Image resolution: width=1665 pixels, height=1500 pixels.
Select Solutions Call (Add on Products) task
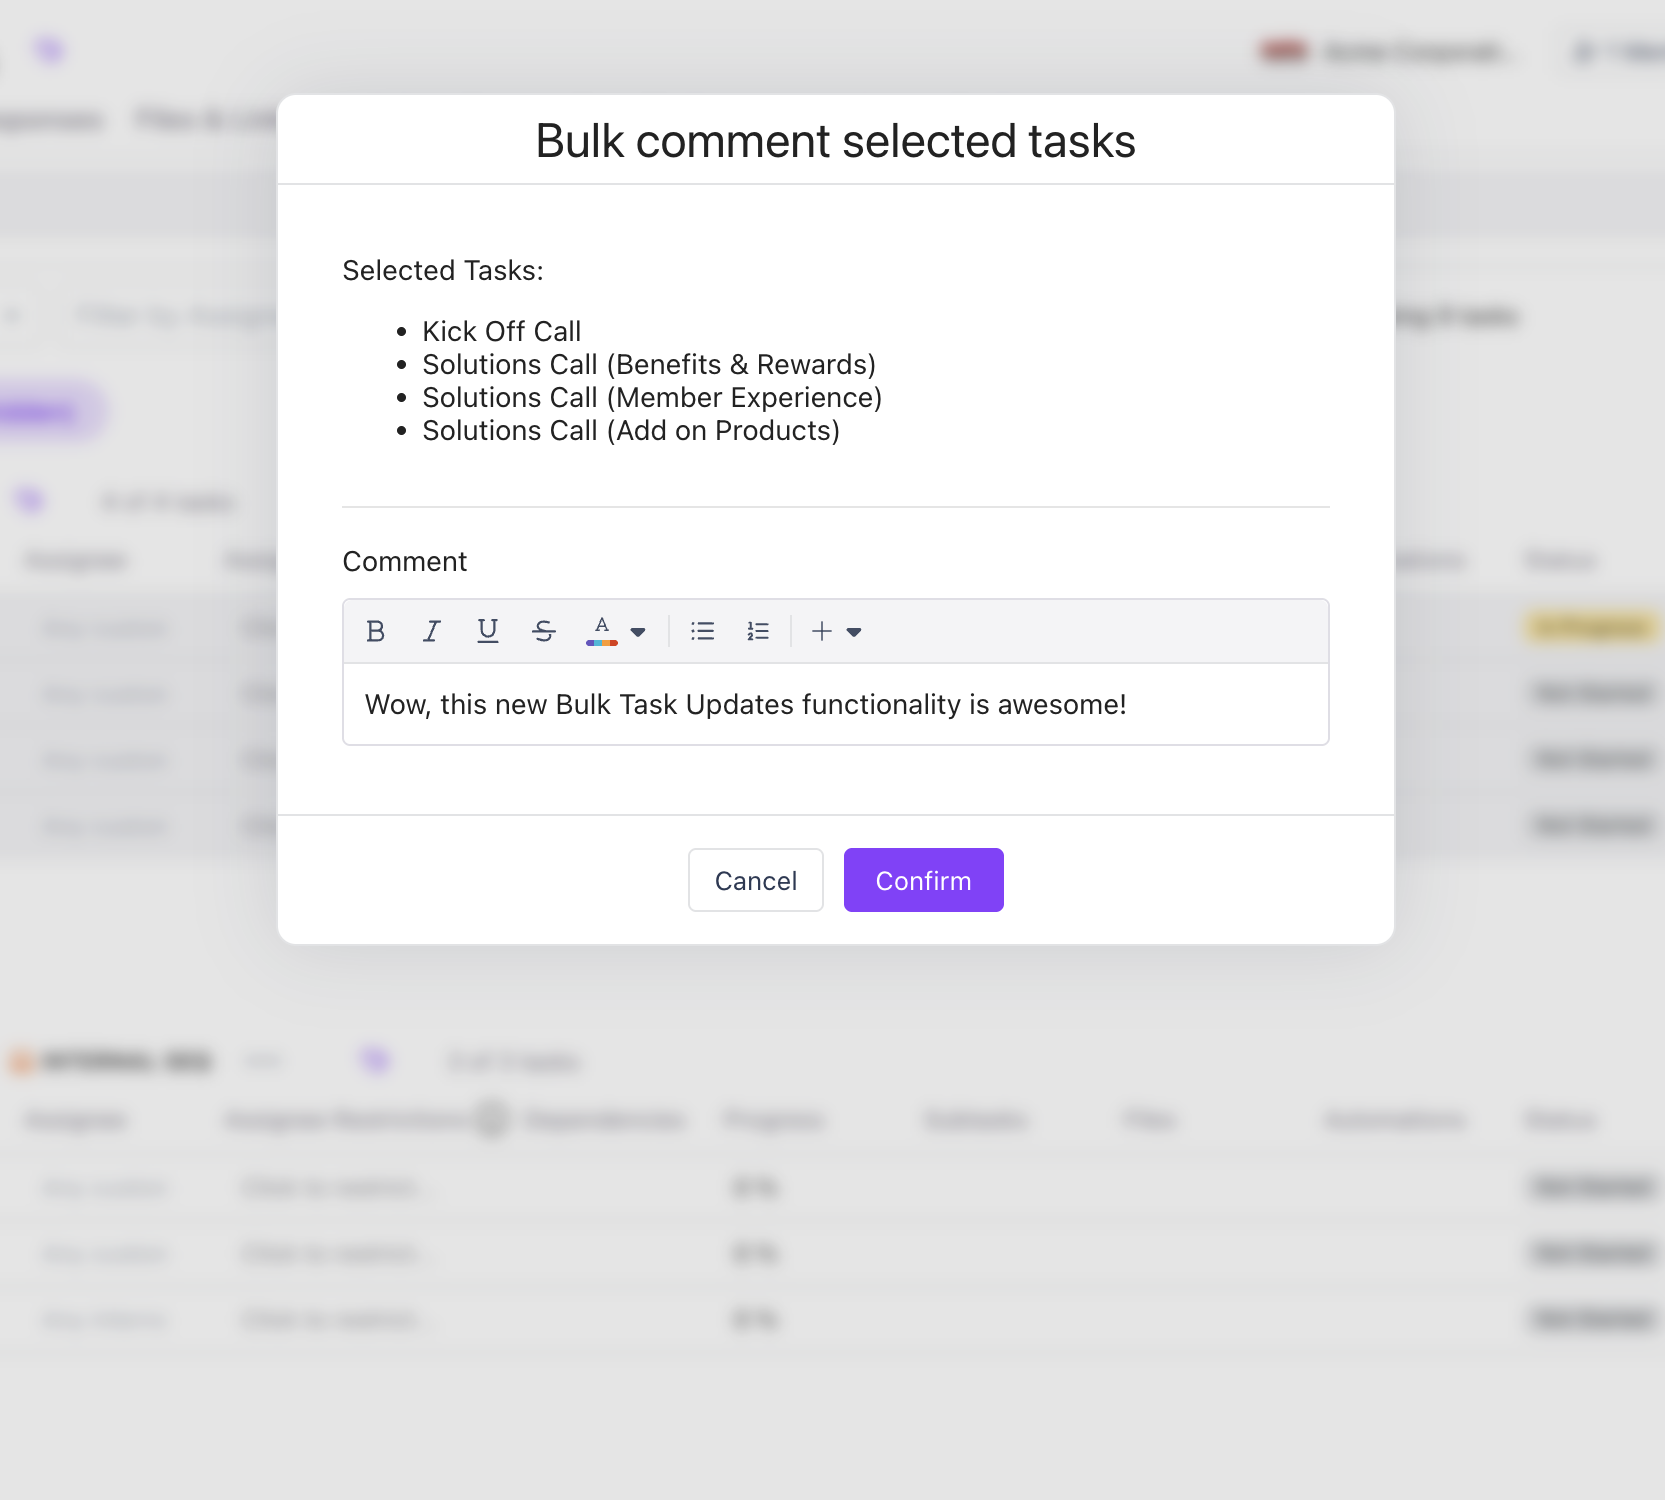(x=631, y=430)
